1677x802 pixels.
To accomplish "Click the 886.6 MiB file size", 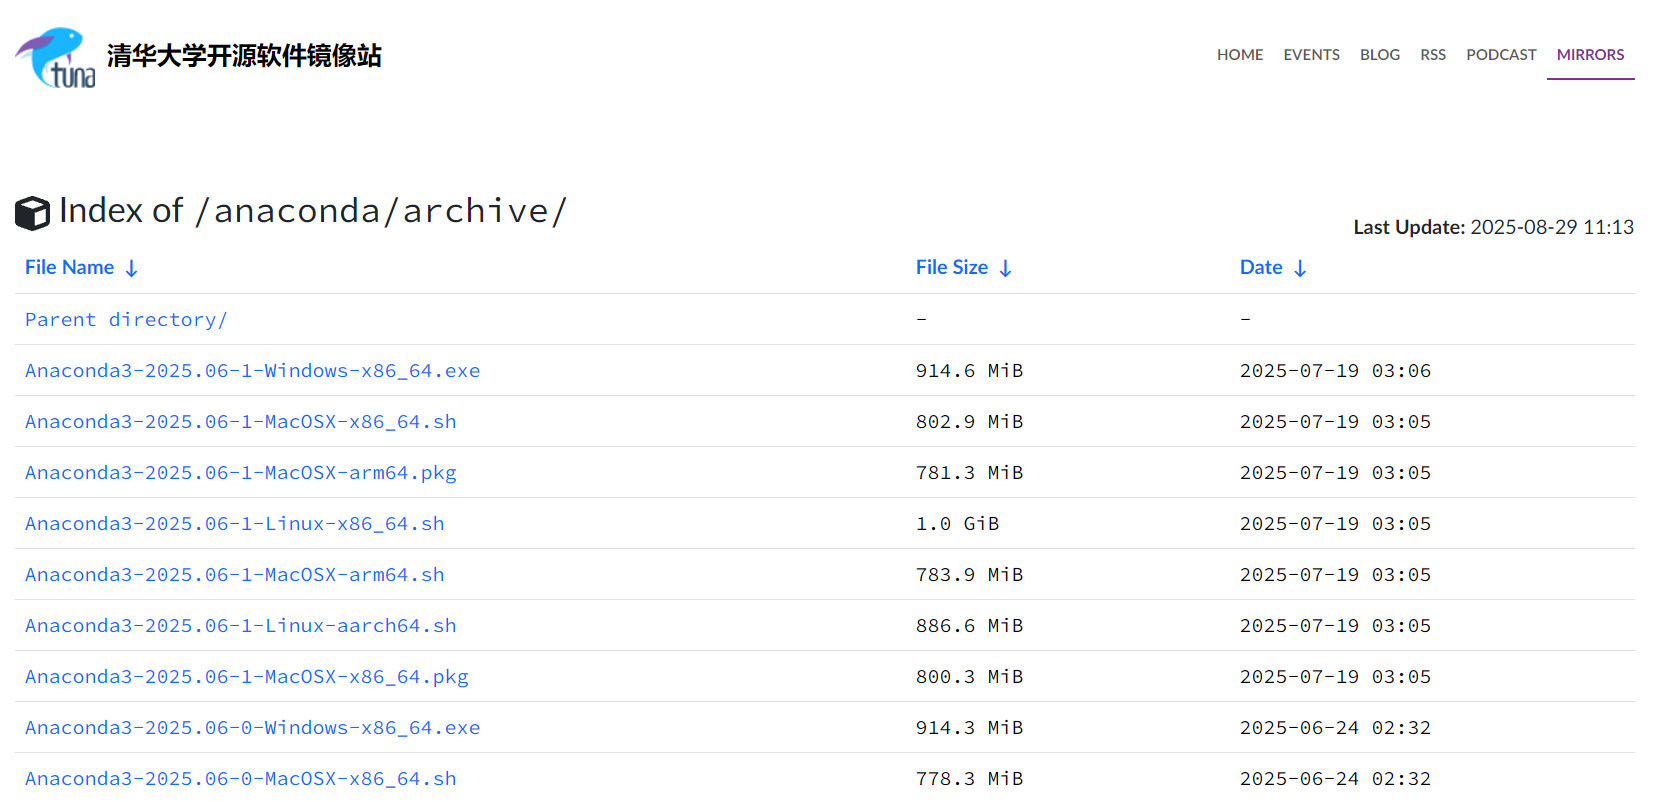I will 969,625.
